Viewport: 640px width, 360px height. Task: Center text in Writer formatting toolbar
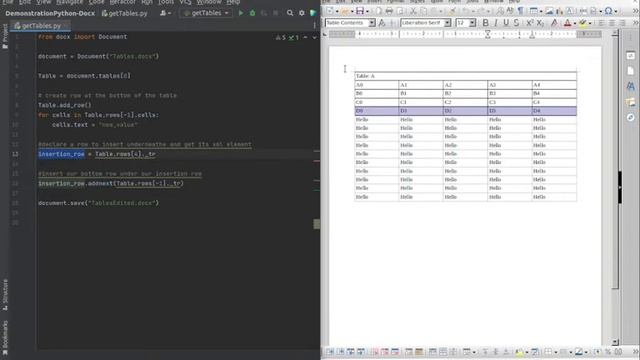point(612,23)
